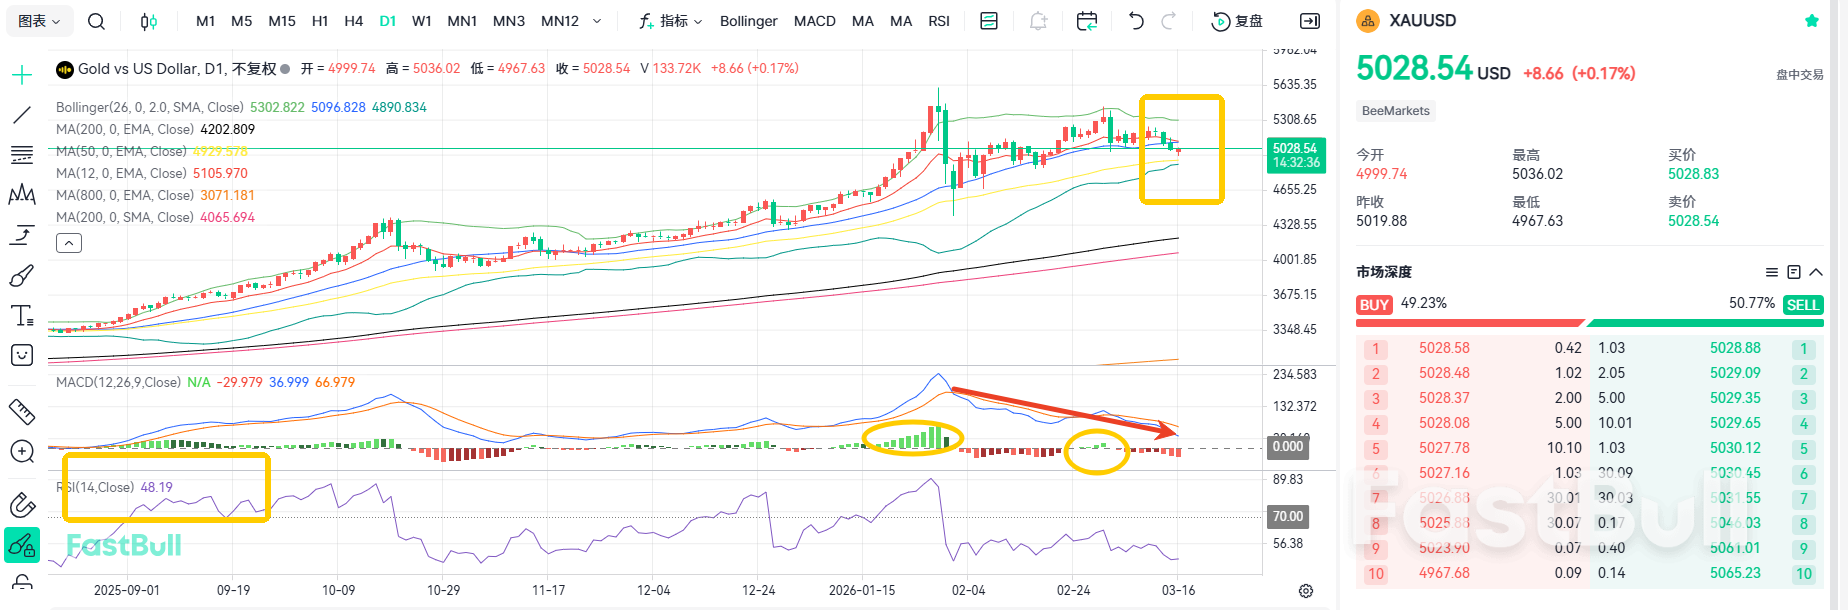Select the trend line drawing tool
The width and height of the screenshot is (1848, 610).
[22, 115]
